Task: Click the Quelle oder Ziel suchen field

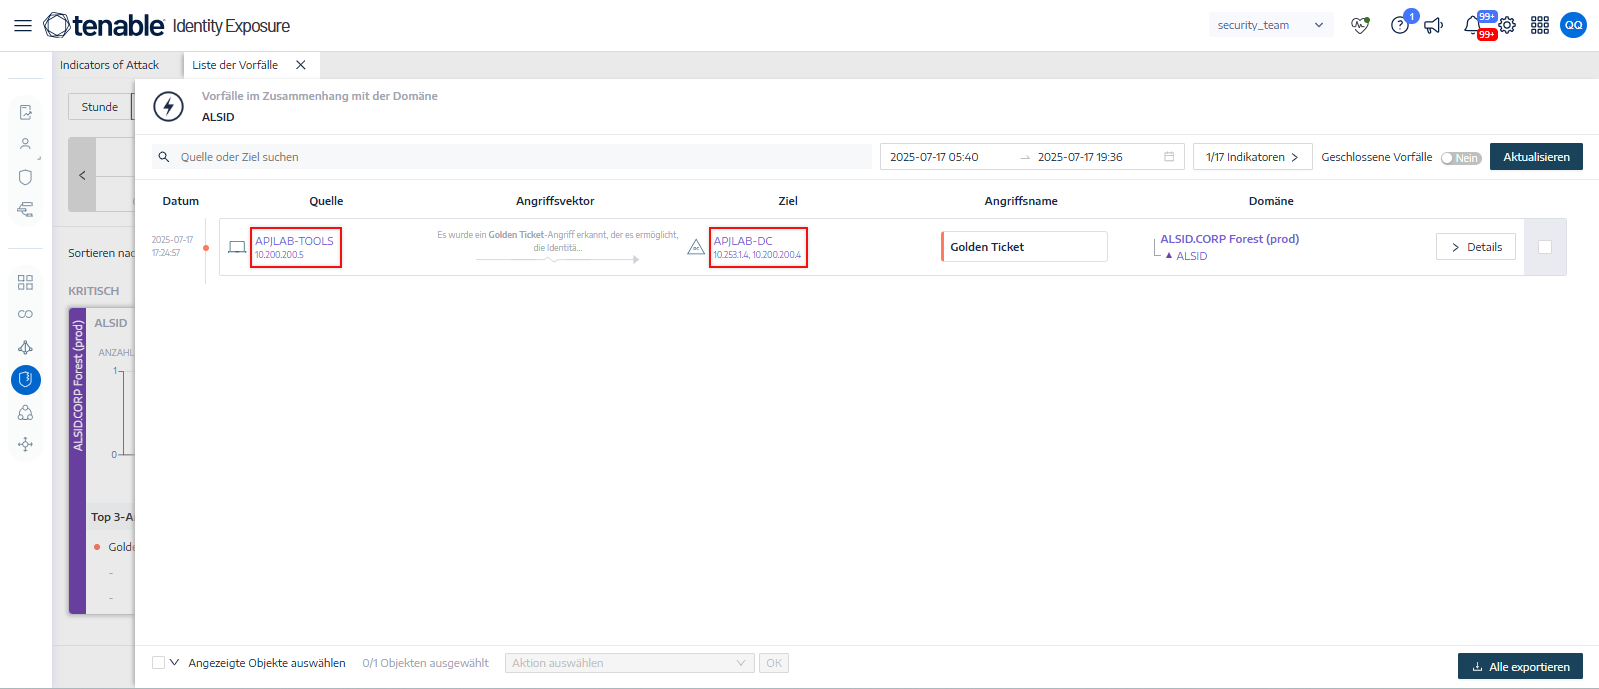Action: (520, 157)
